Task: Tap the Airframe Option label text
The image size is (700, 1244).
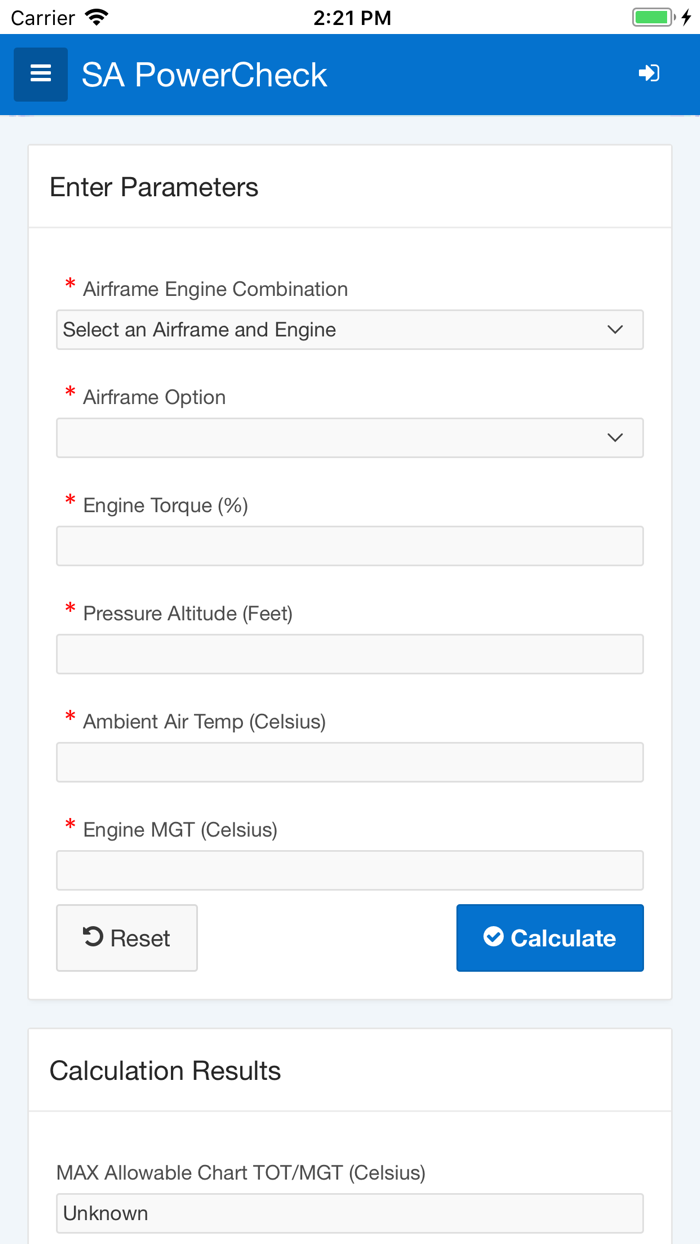Action: tap(154, 397)
